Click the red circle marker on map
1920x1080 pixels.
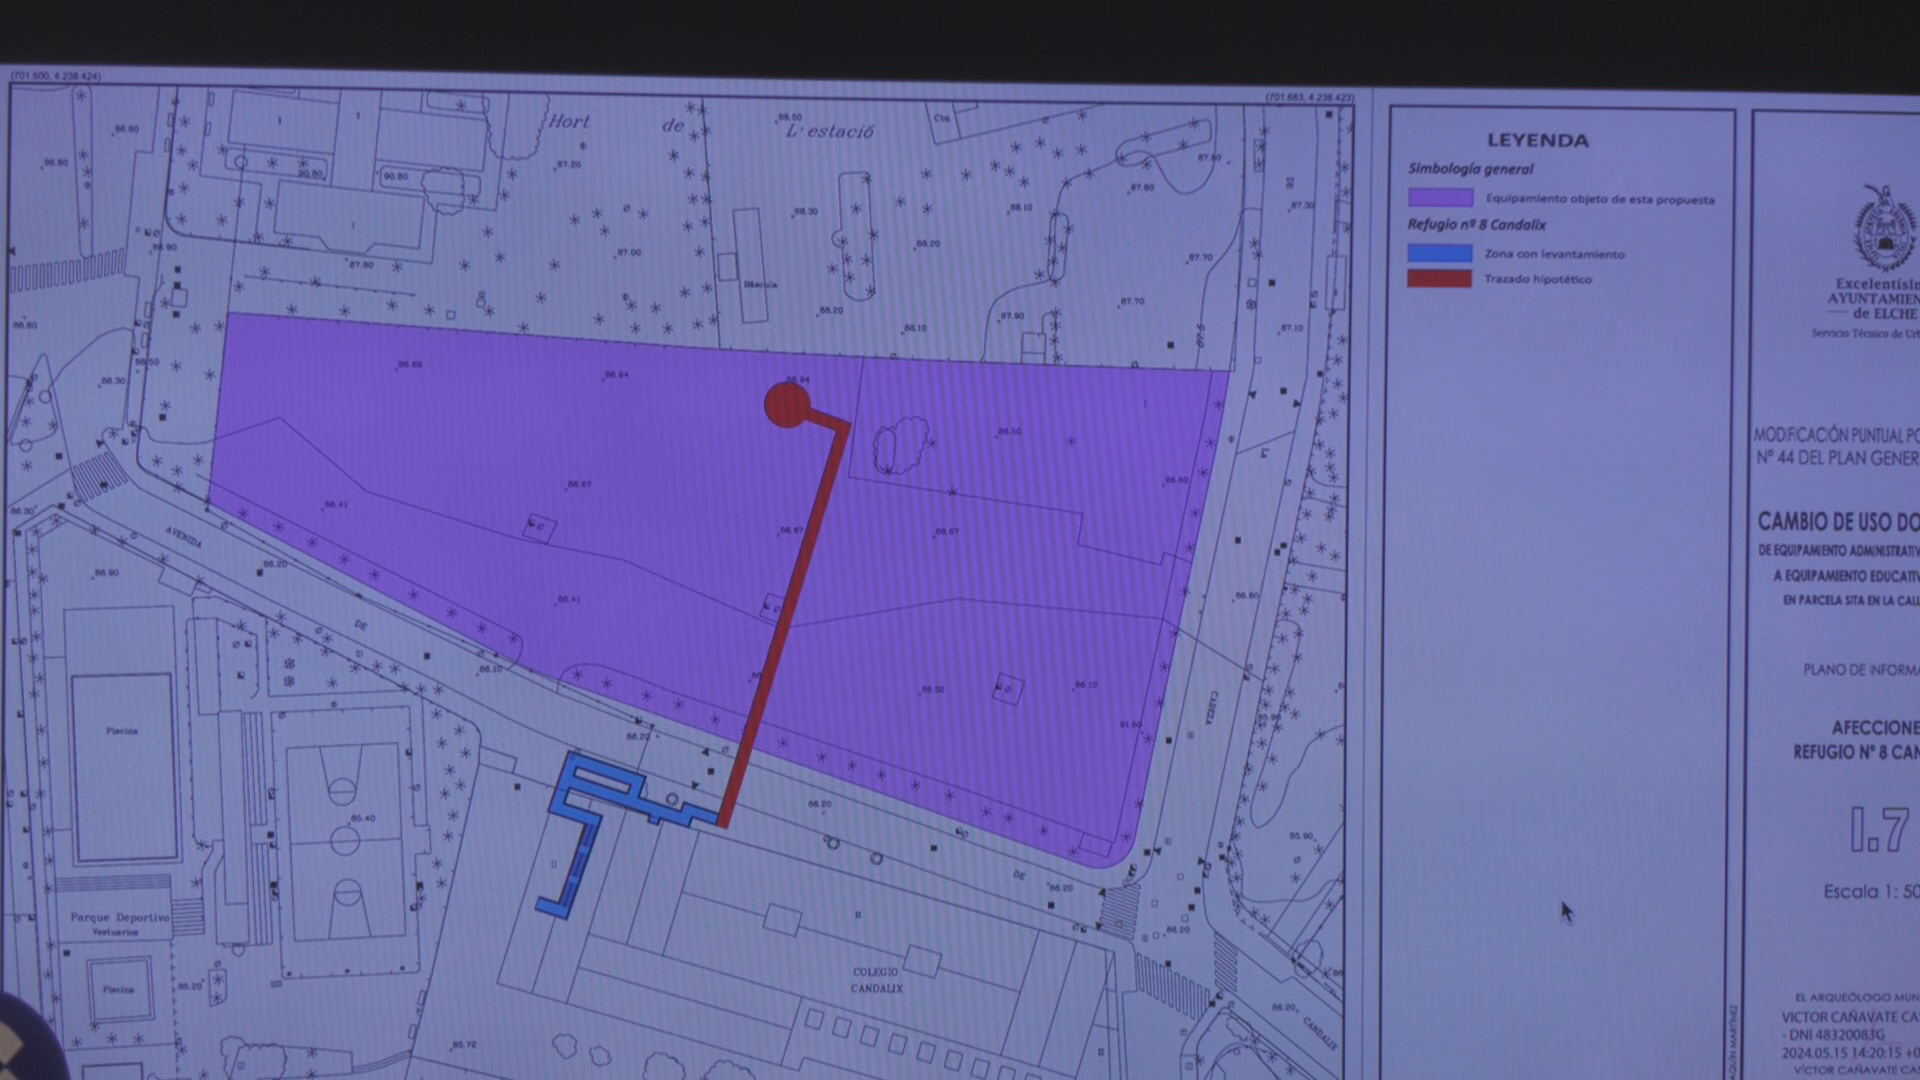(786, 405)
